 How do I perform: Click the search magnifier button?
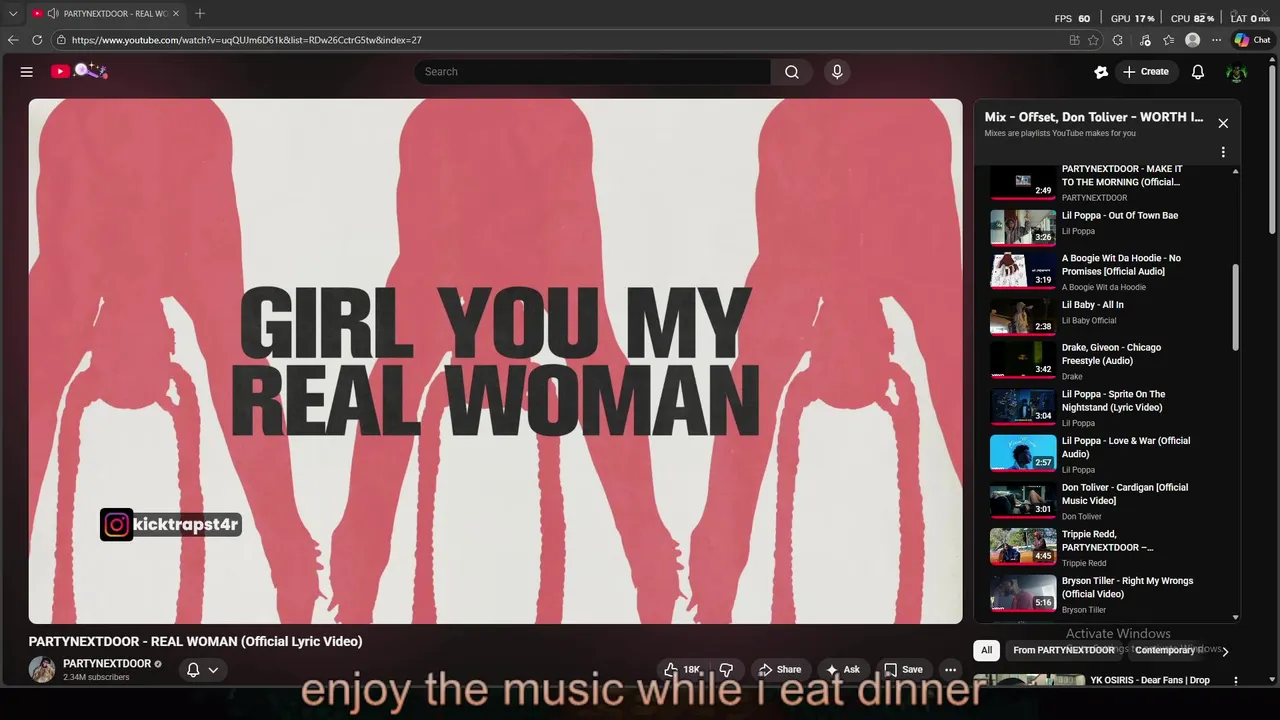click(792, 72)
